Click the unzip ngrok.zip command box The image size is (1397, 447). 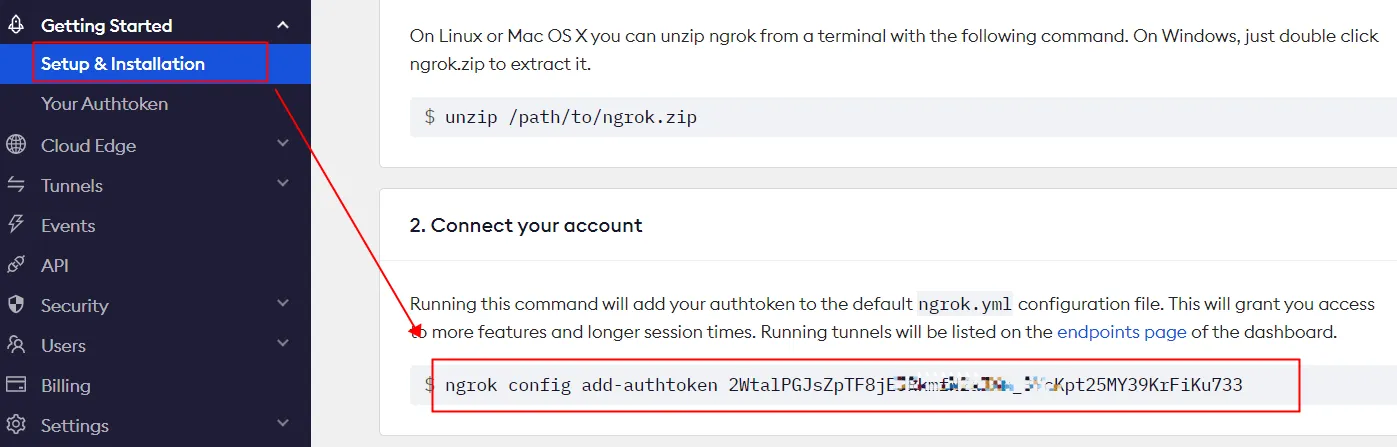903,117
